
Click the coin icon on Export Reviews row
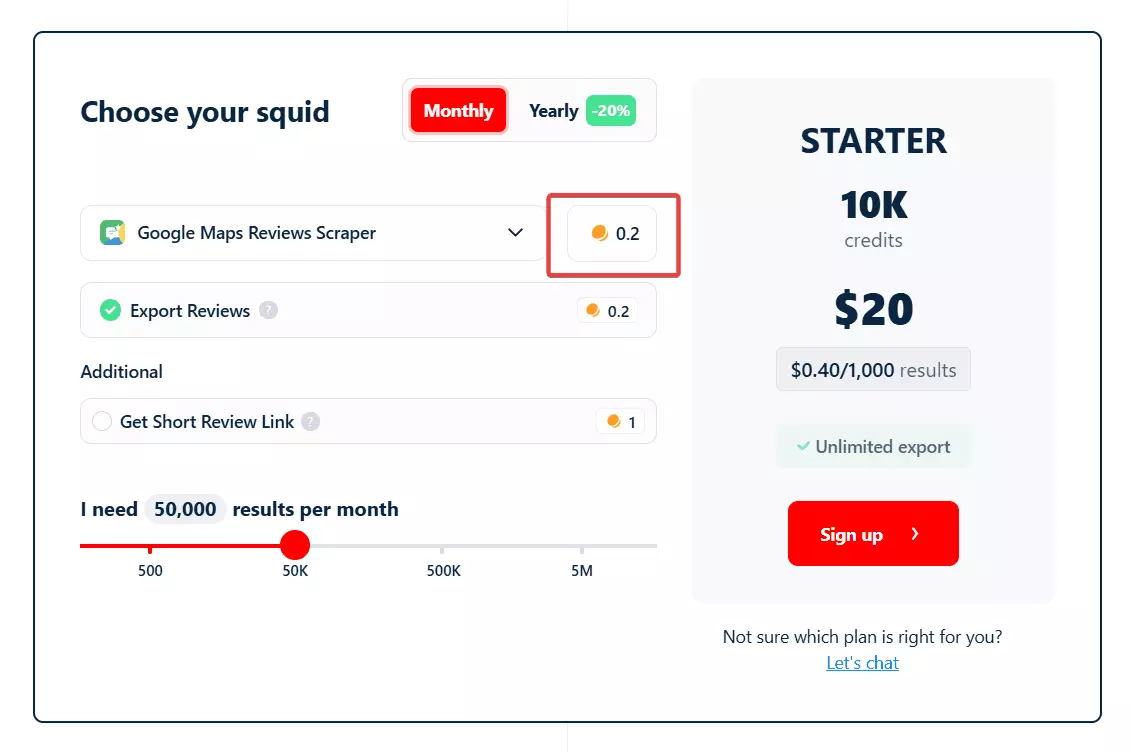click(x=592, y=310)
